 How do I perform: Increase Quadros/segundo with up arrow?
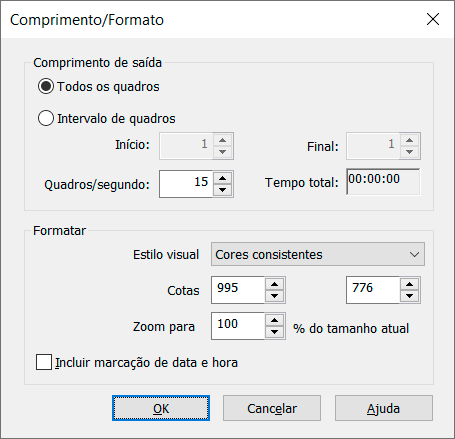[x=222, y=178]
